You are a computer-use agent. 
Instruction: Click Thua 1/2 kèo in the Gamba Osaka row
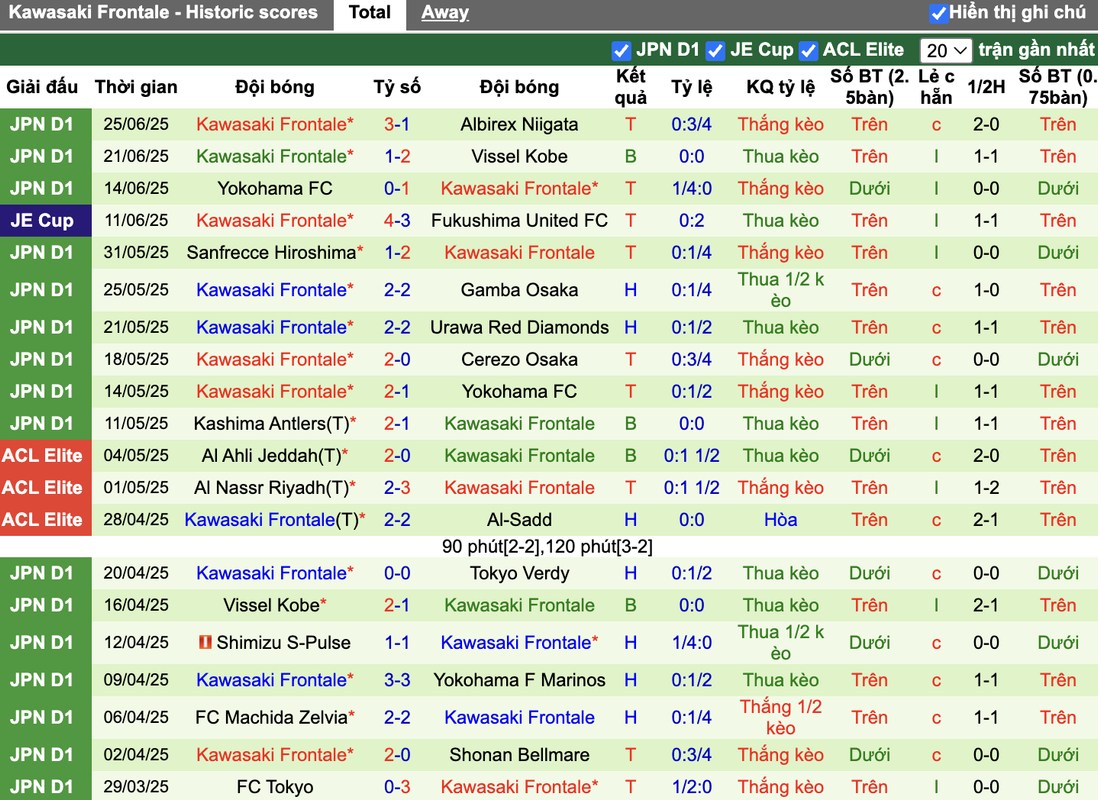click(x=780, y=290)
